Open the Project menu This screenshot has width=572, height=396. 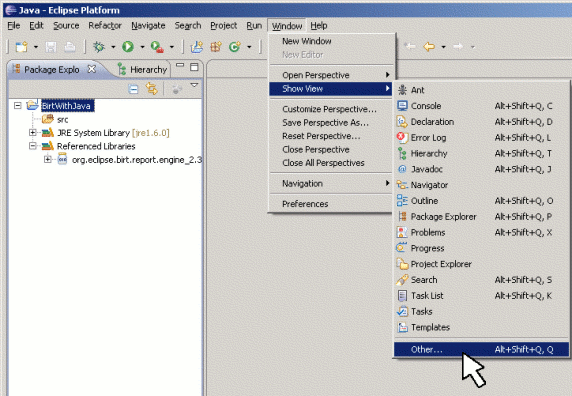pyautogui.click(x=224, y=26)
